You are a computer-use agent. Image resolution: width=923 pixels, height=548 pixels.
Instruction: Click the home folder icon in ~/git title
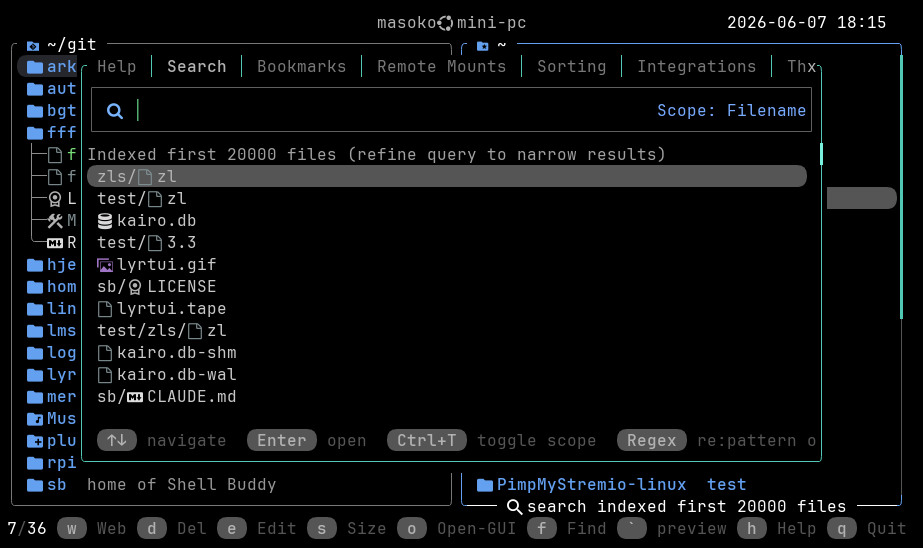[x=33, y=45]
